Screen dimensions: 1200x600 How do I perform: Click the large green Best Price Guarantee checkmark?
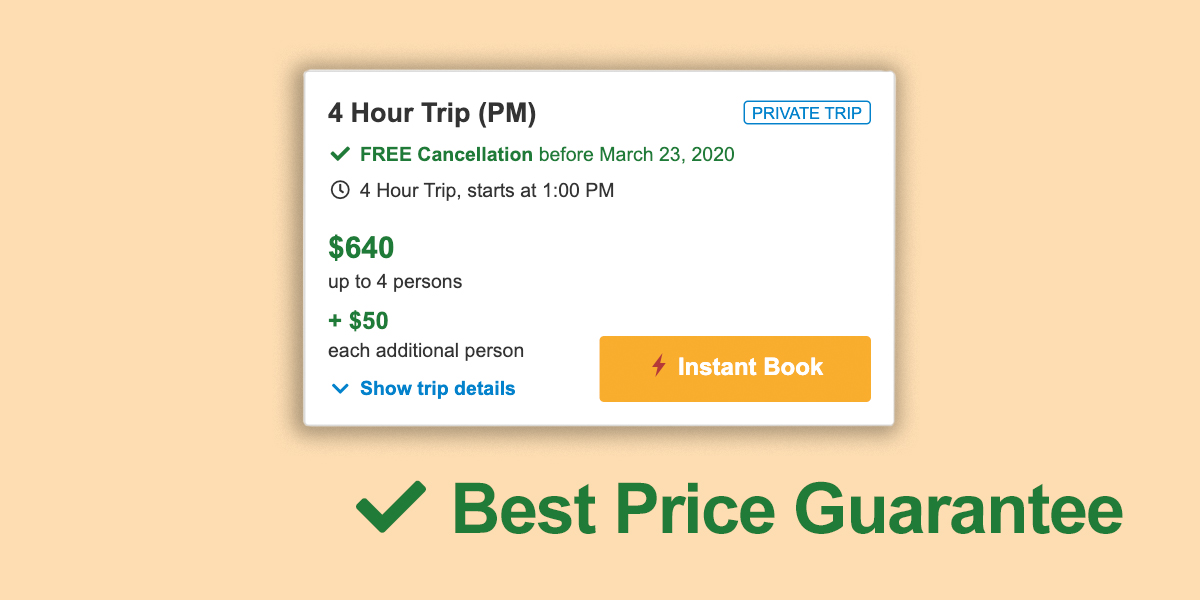coord(391,507)
